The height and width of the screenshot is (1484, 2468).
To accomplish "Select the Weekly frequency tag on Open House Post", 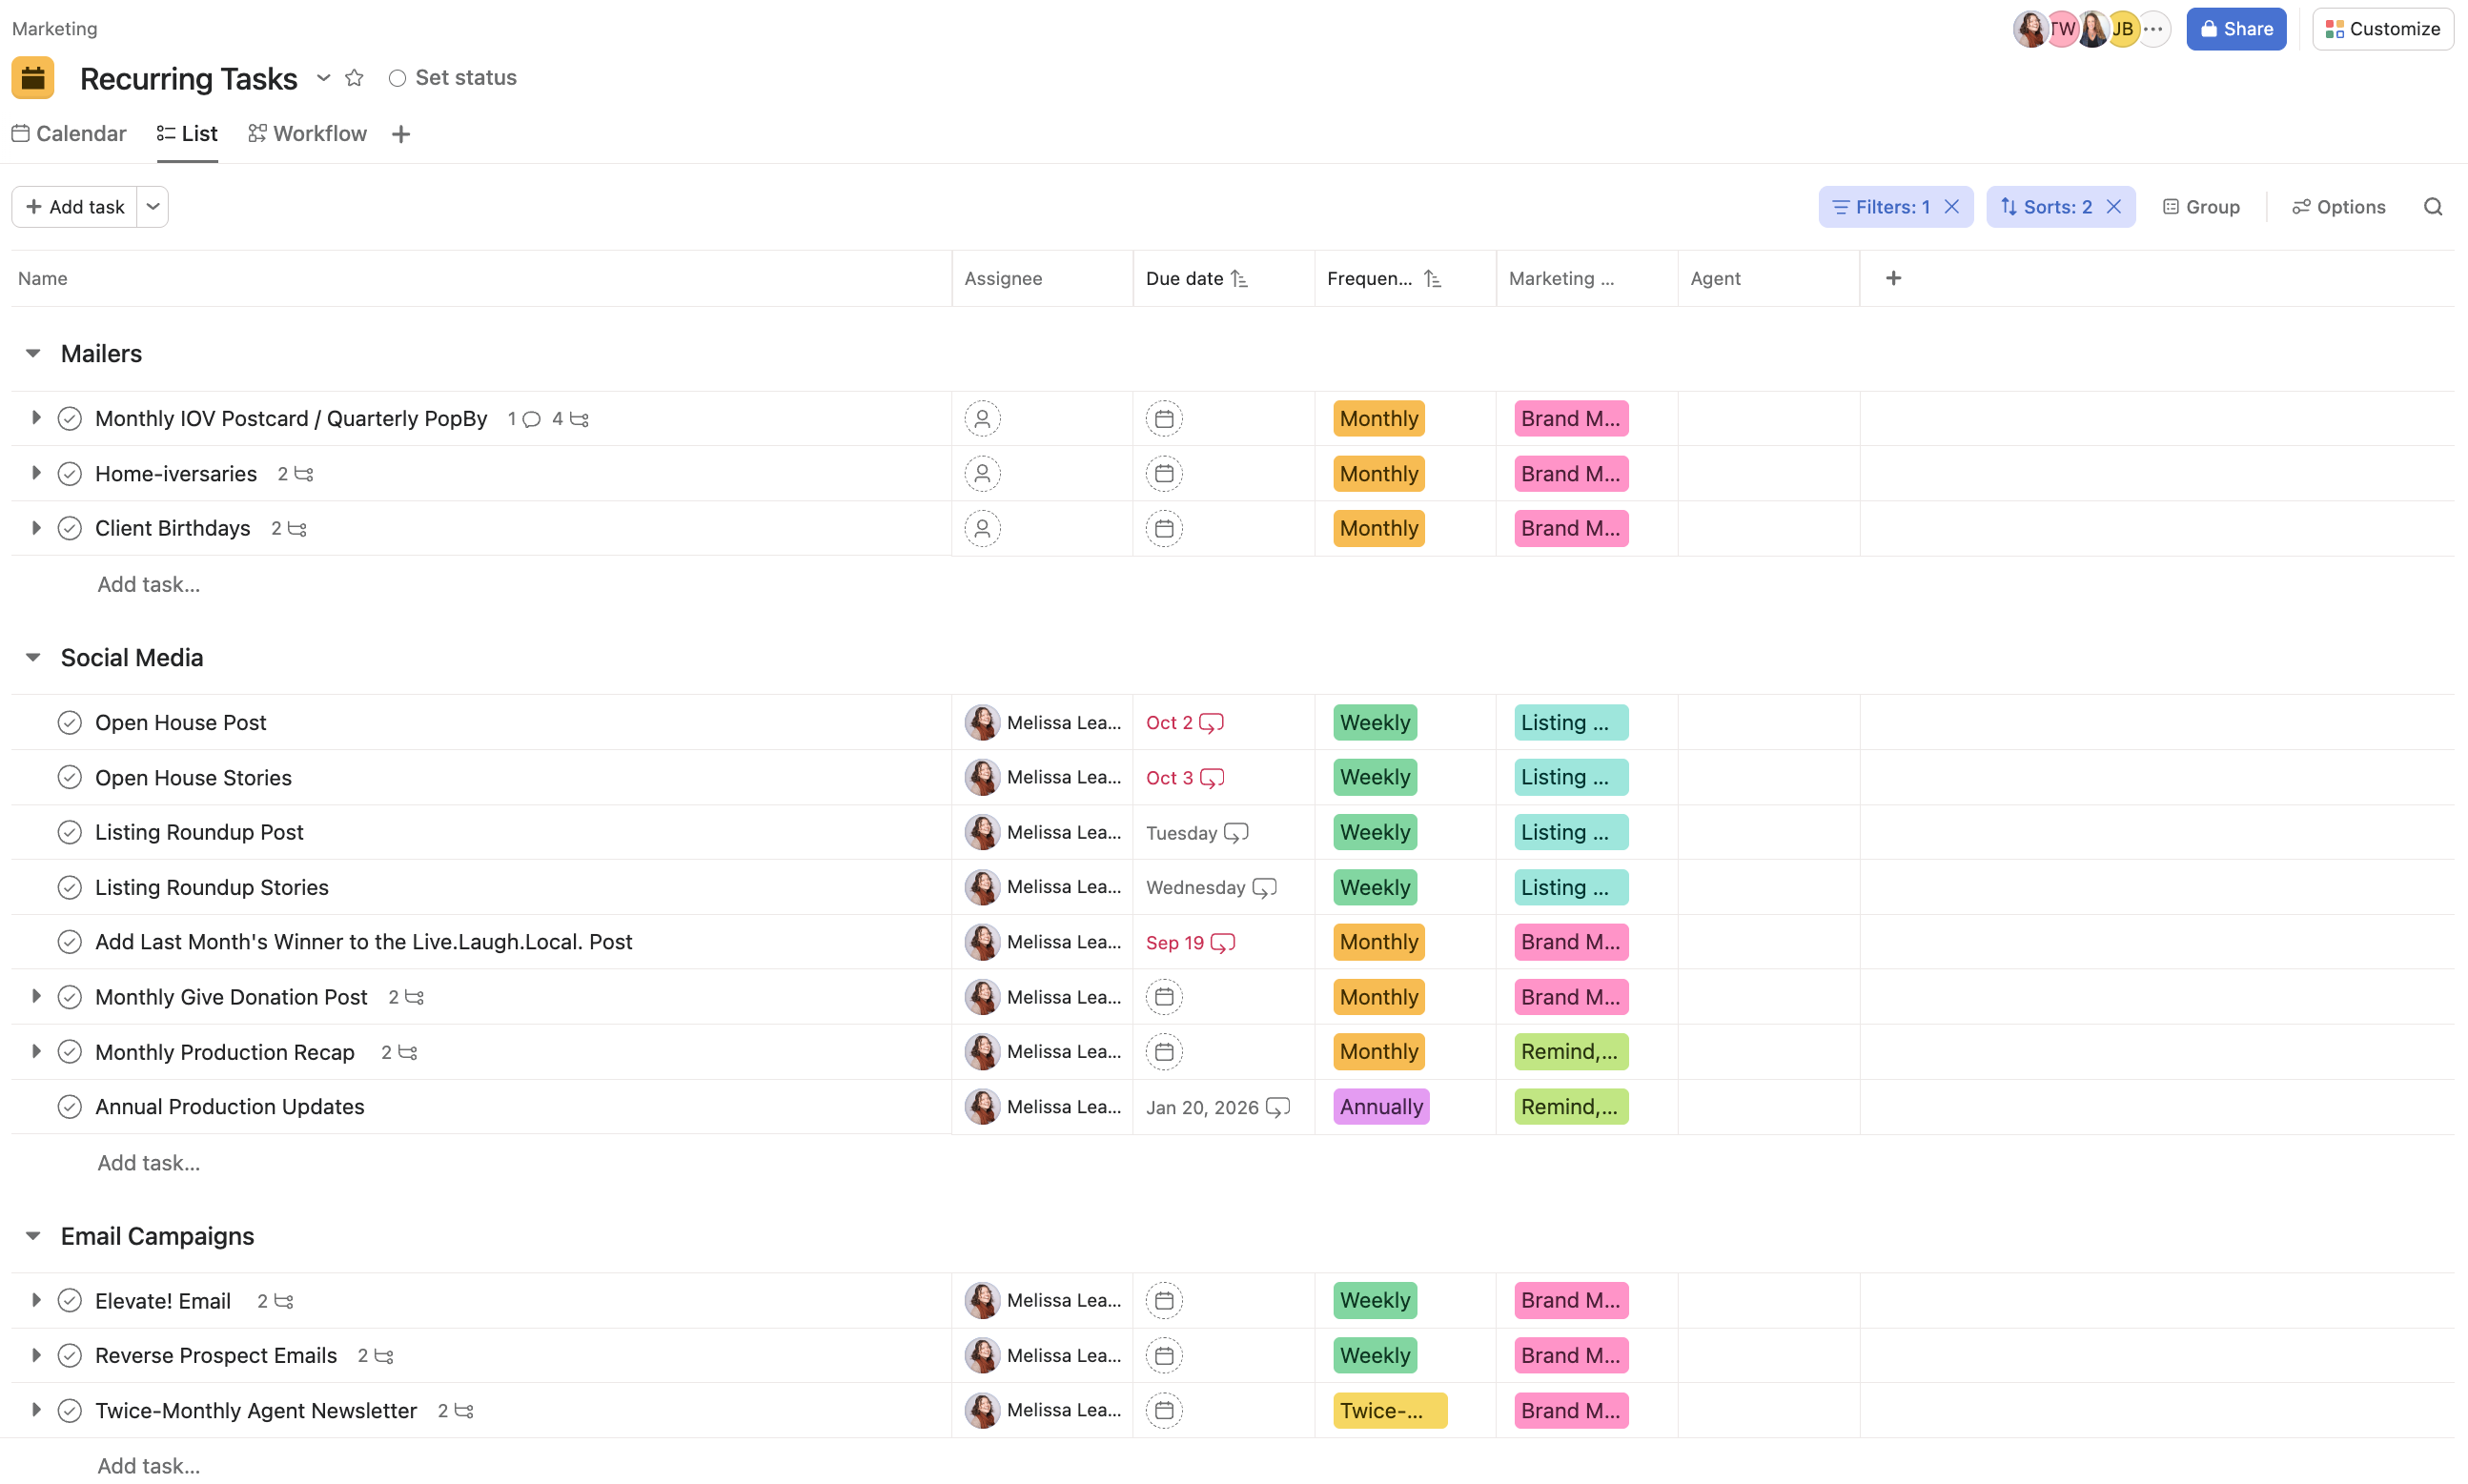I will [x=1374, y=721].
